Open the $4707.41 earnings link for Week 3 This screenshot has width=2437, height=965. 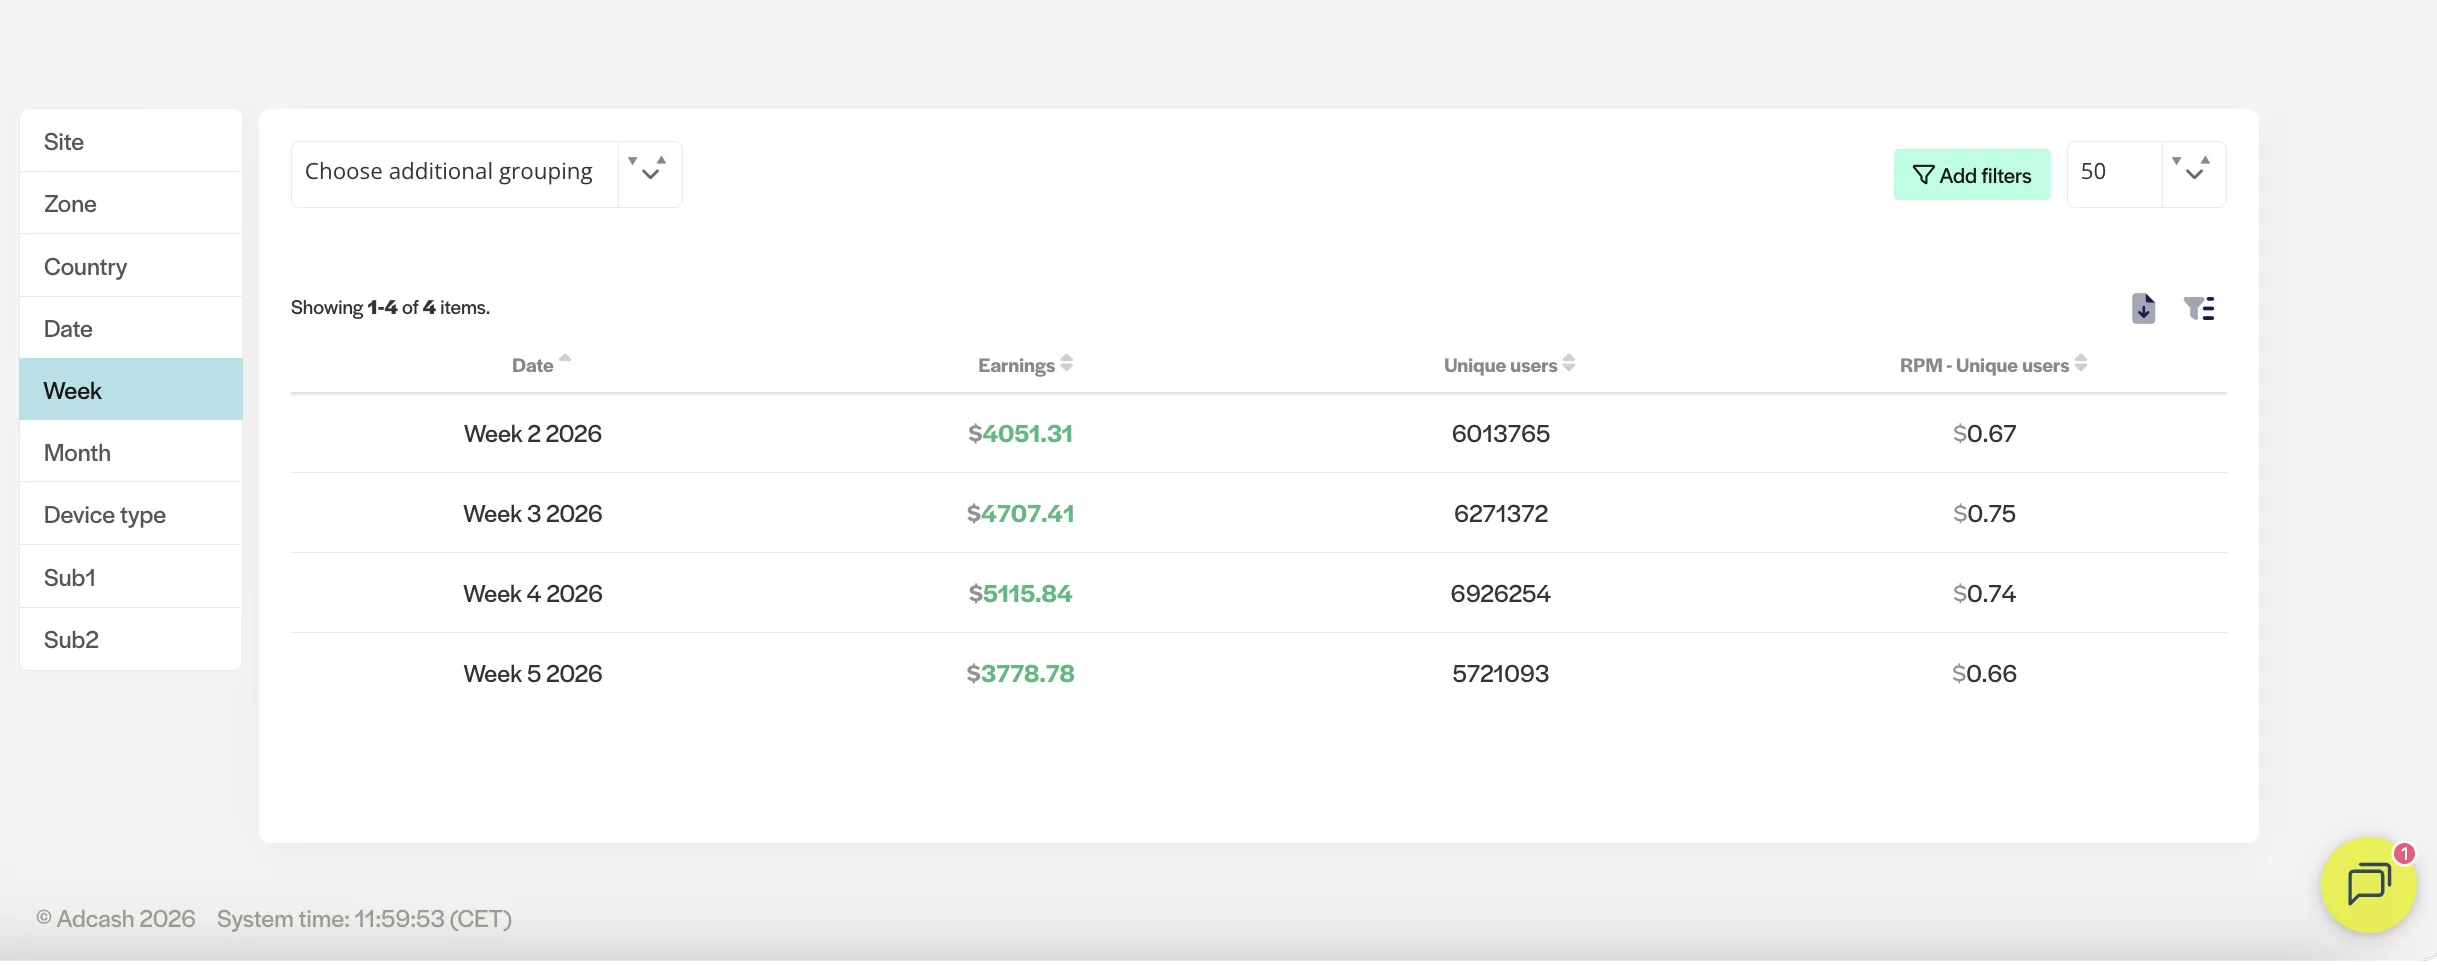[1020, 513]
